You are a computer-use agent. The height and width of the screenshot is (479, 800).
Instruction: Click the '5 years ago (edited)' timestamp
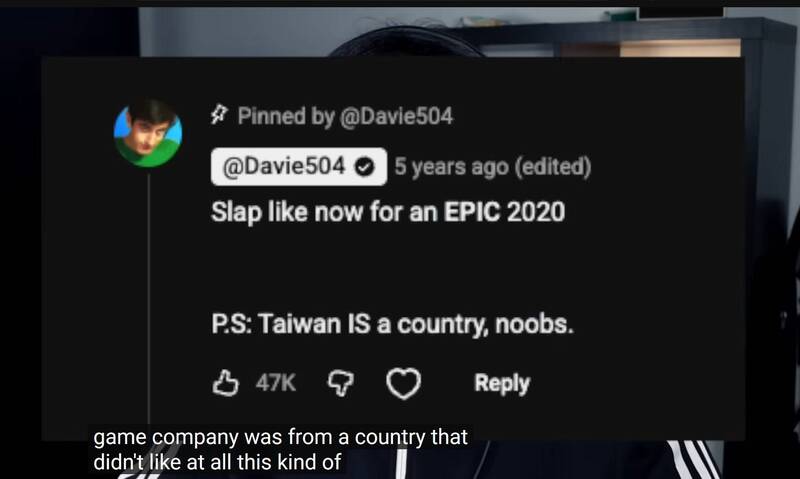[x=493, y=167]
